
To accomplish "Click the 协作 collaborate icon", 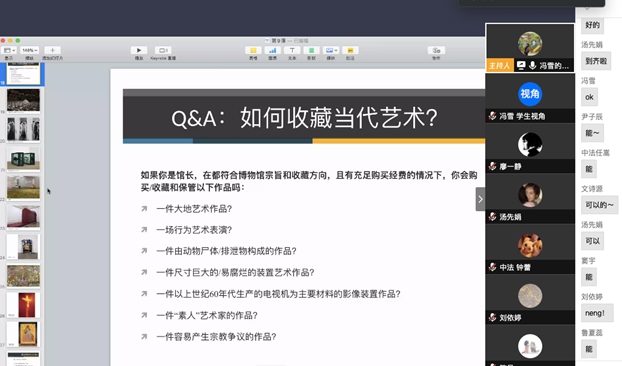I will (x=436, y=50).
